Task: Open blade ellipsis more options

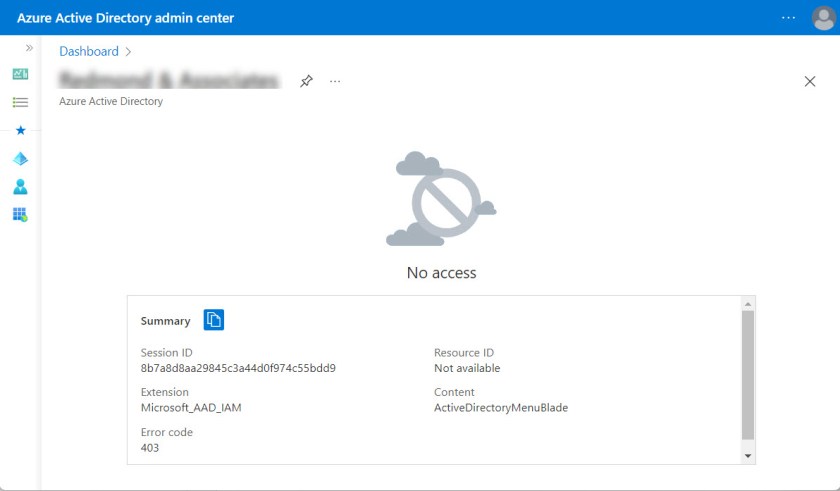Action: point(335,81)
